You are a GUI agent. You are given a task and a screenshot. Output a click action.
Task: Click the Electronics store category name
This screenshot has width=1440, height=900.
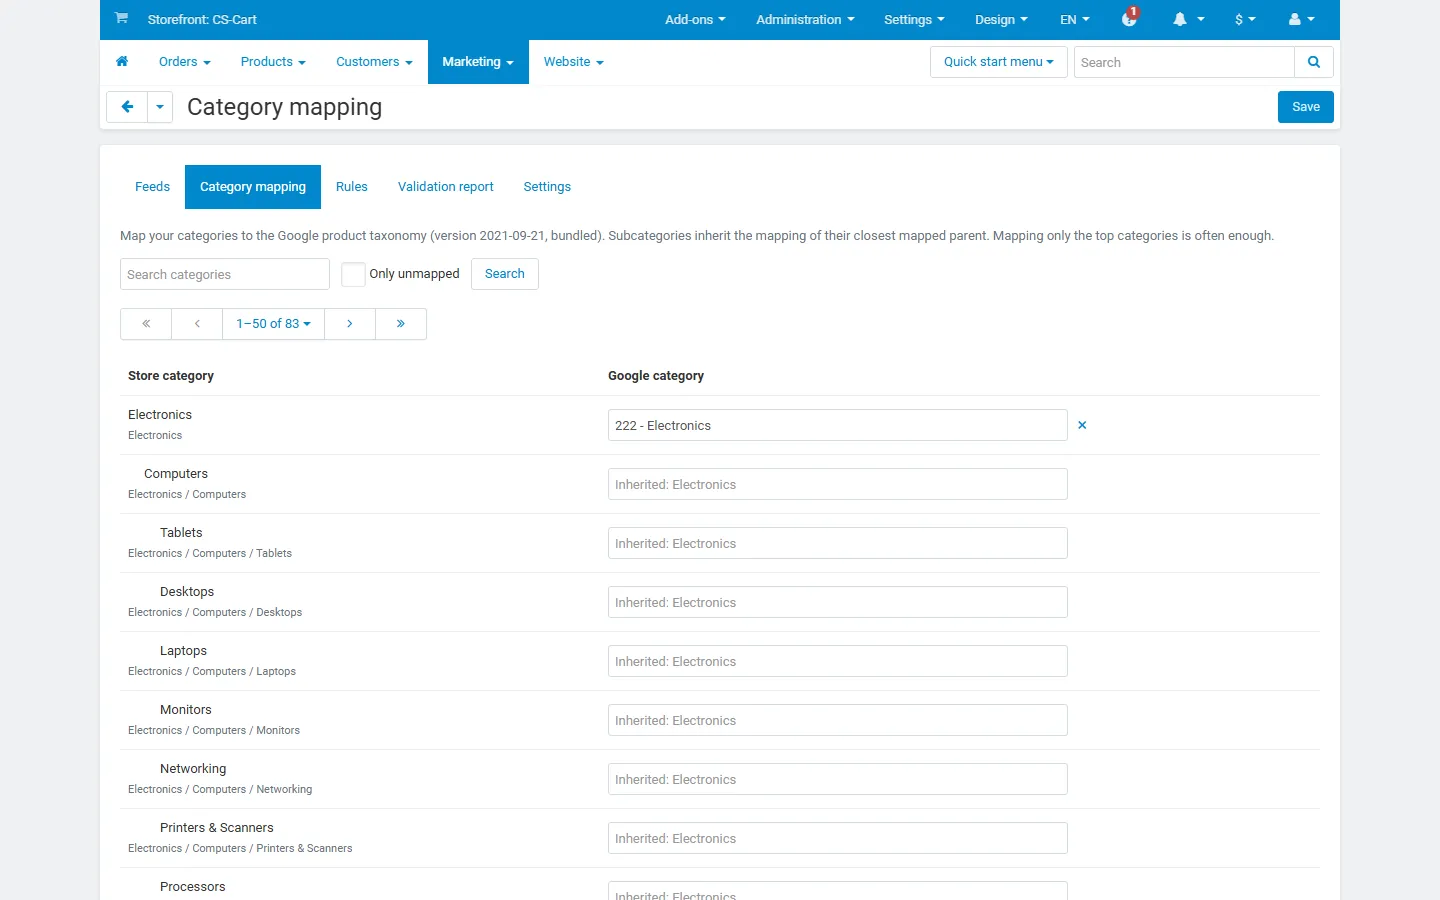160,415
